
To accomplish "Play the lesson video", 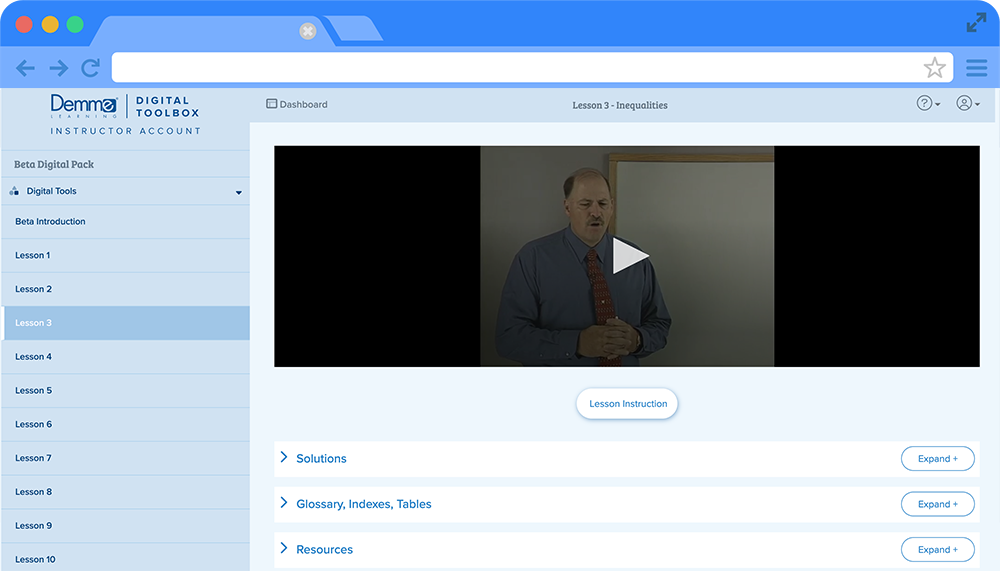I will (629, 256).
